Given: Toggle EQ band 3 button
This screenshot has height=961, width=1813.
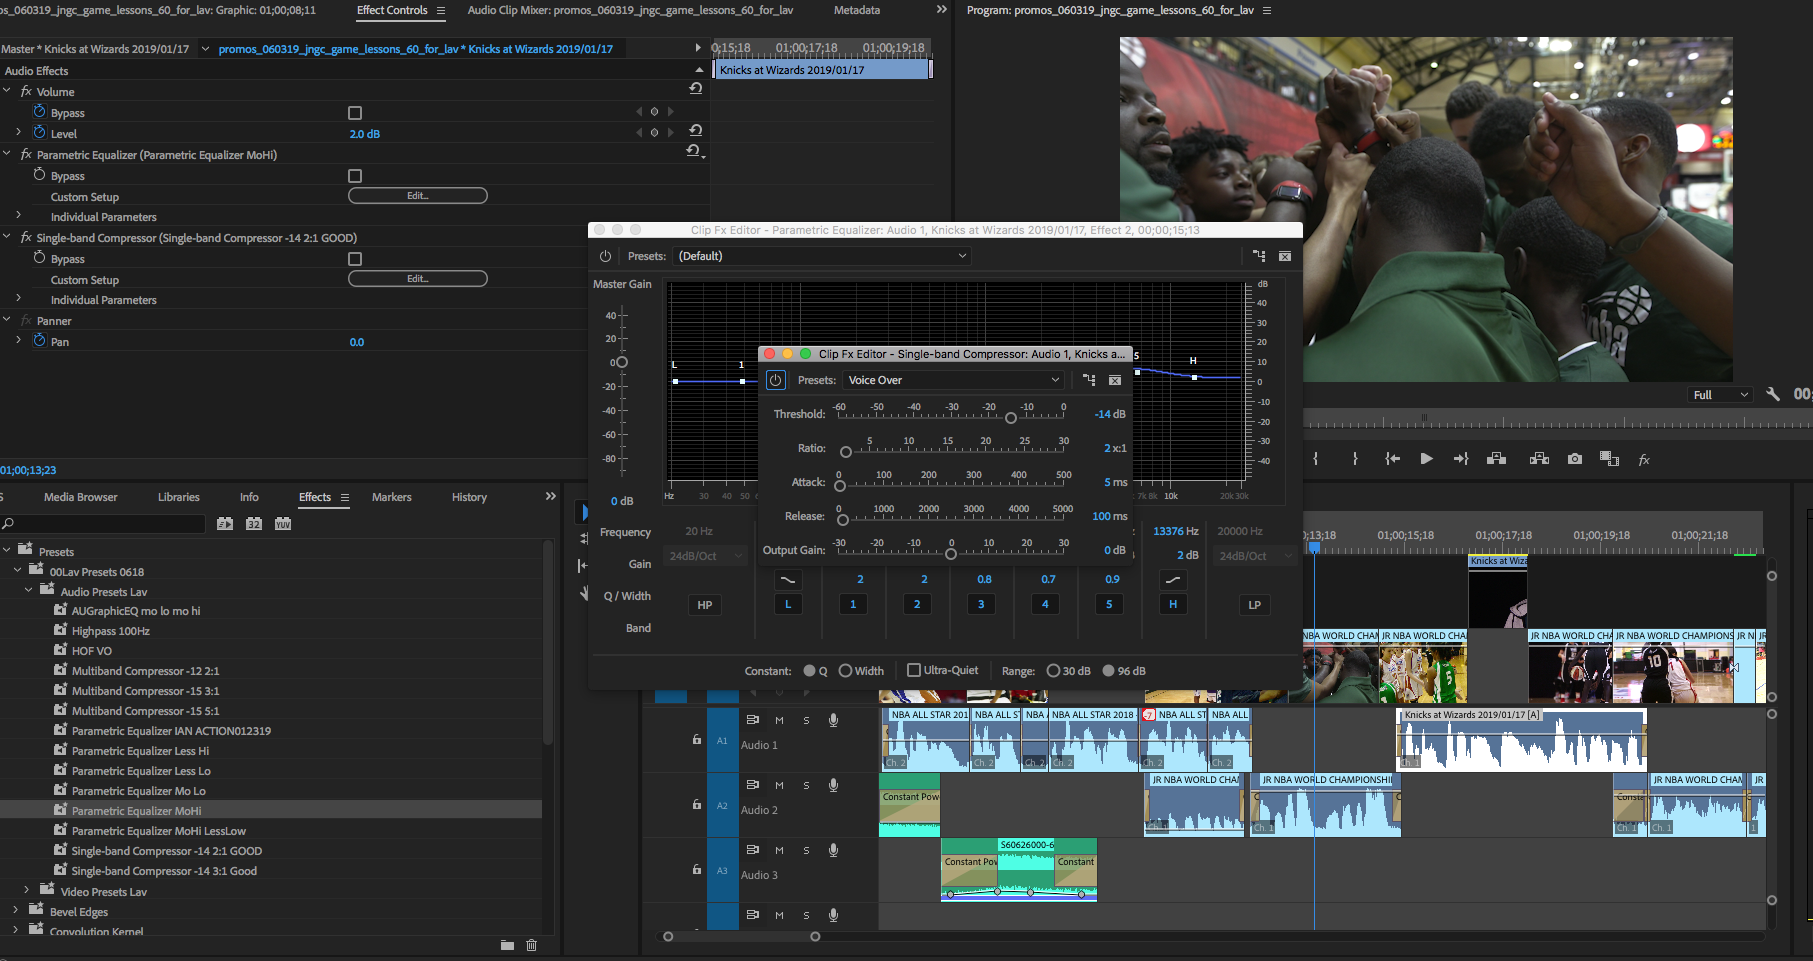Looking at the screenshot, I should 981,604.
